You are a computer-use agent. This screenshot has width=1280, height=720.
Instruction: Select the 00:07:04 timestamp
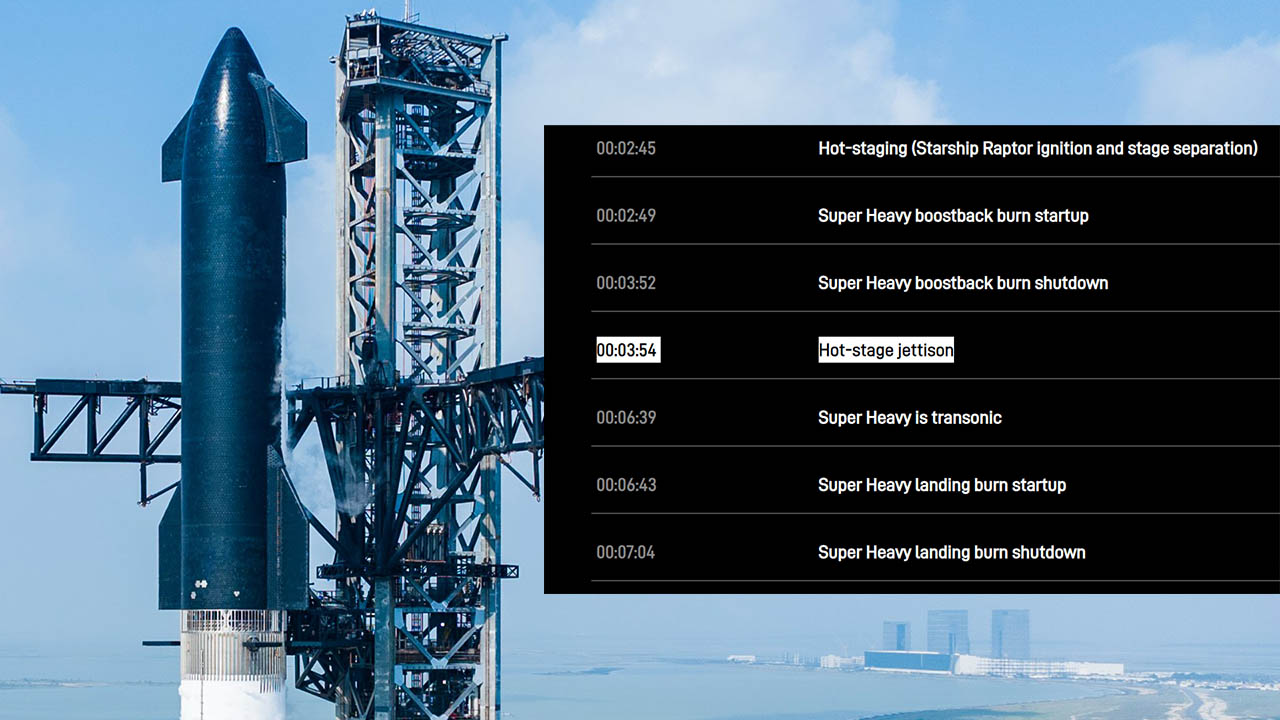(627, 551)
